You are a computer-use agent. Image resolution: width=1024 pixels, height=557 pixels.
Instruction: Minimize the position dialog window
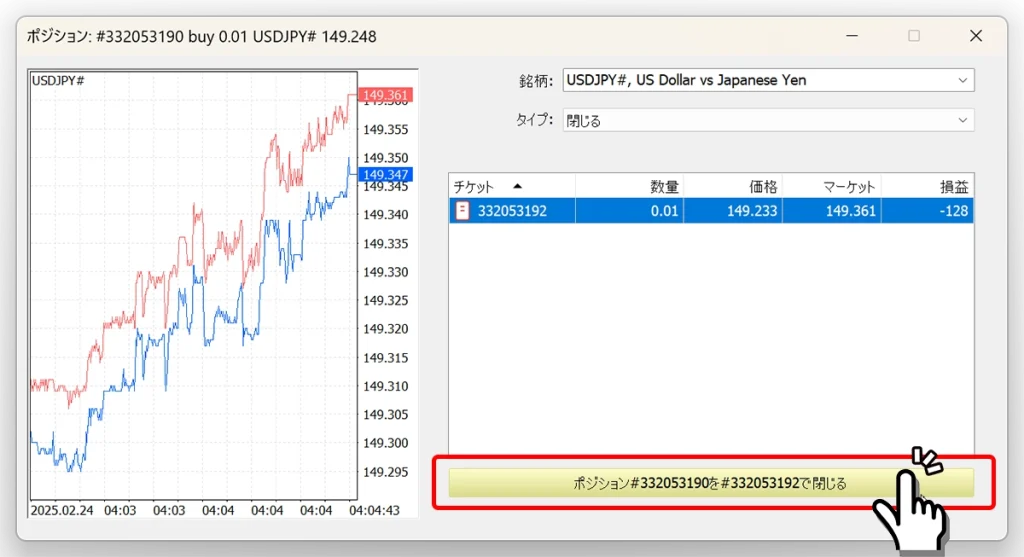[852, 36]
